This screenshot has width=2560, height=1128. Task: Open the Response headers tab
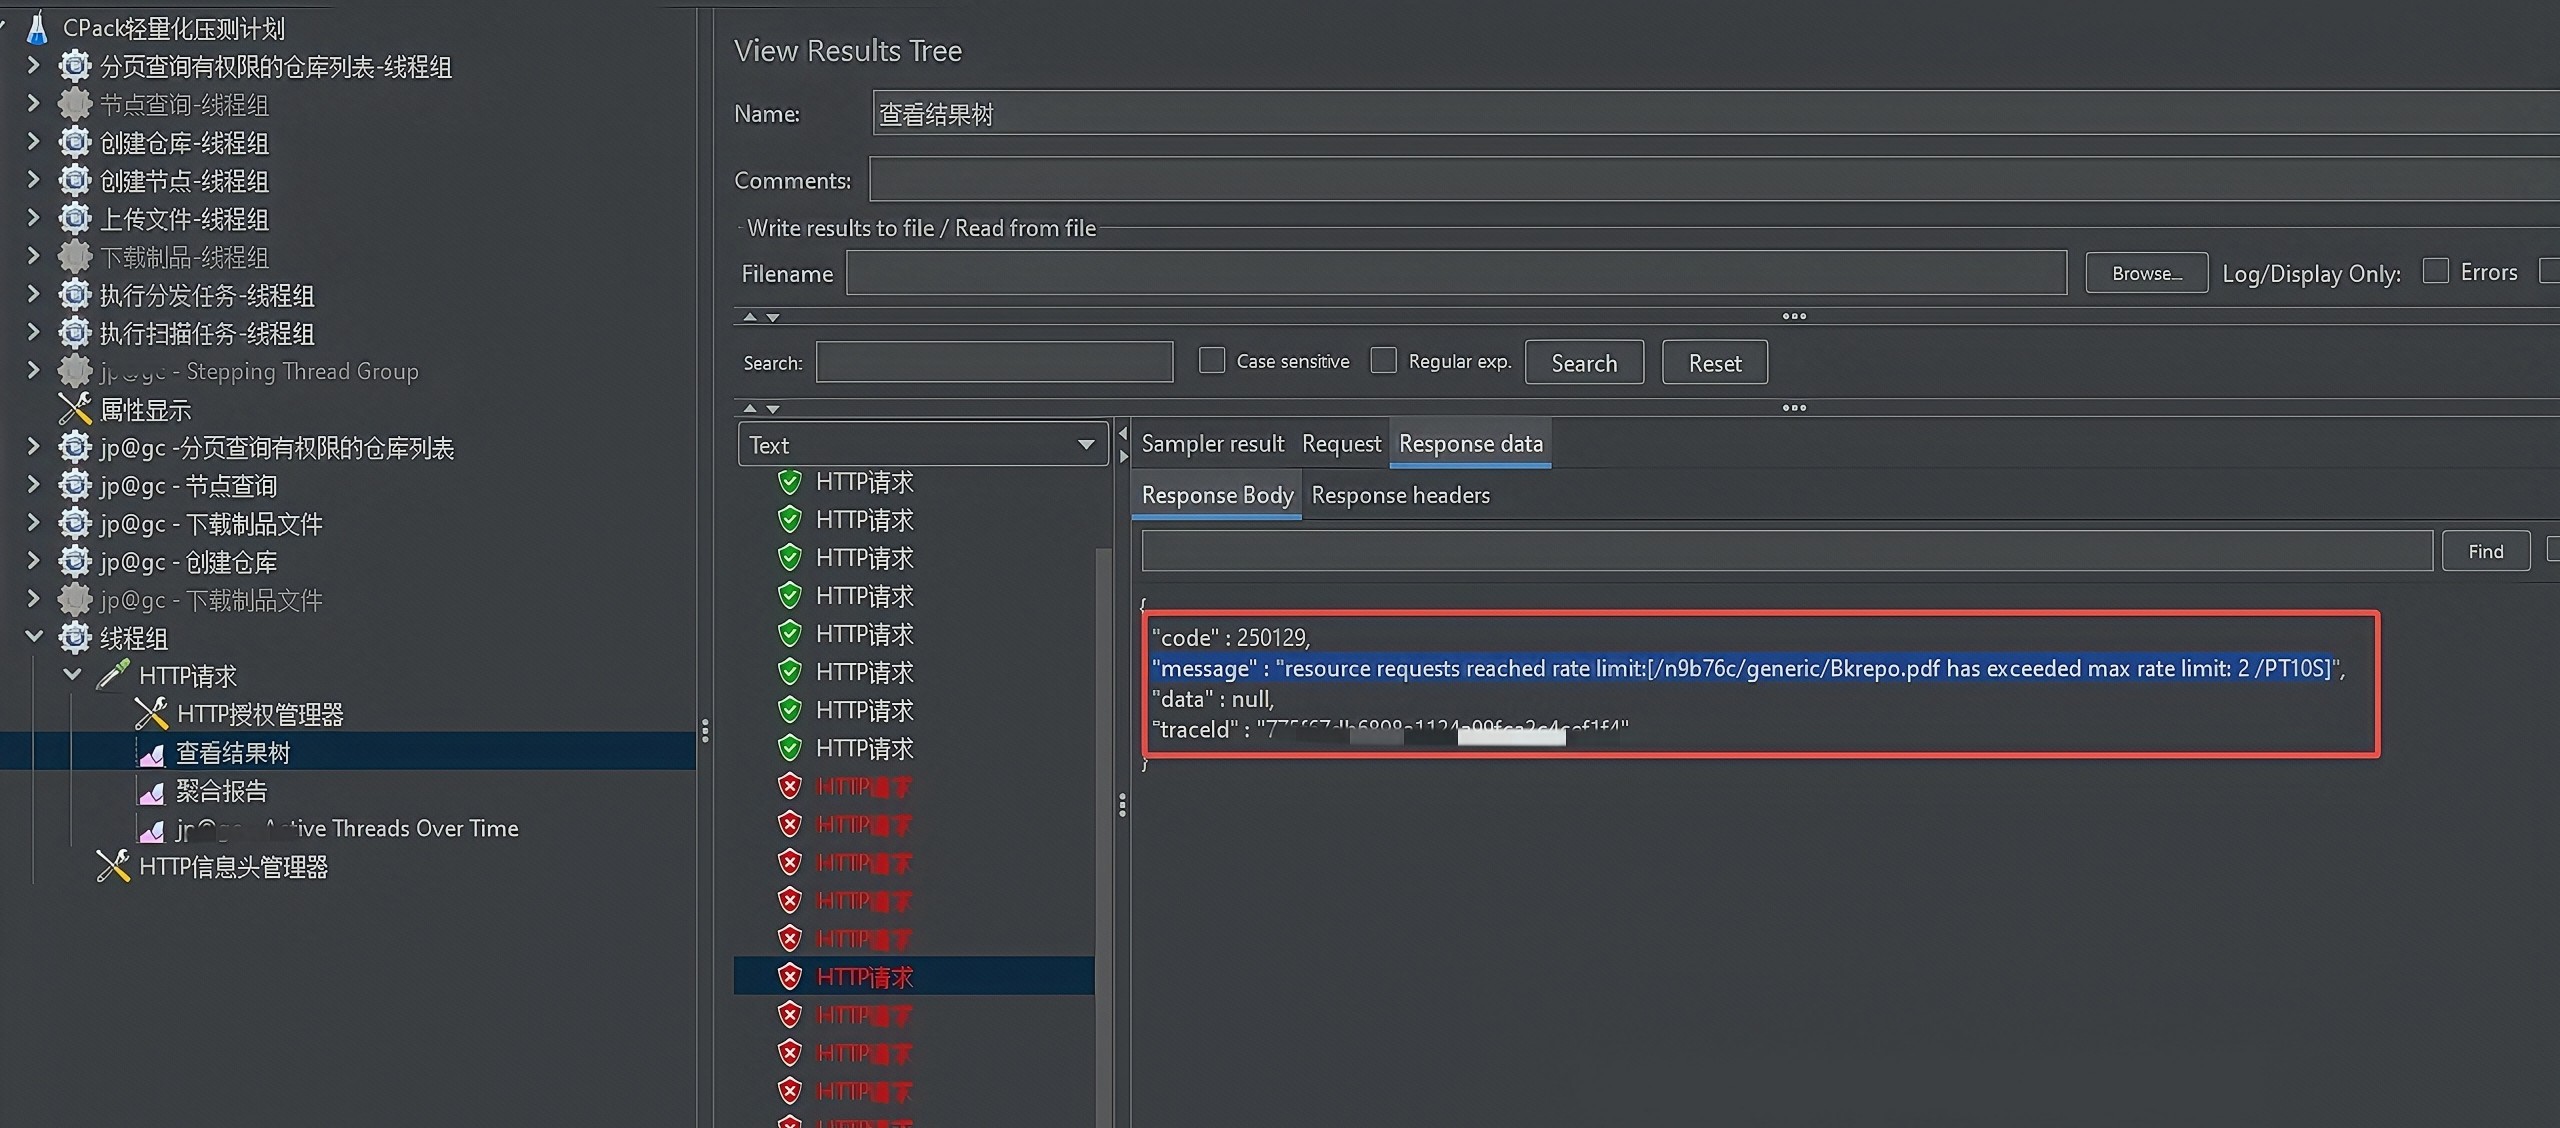pyautogui.click(x=1400, y=496)
